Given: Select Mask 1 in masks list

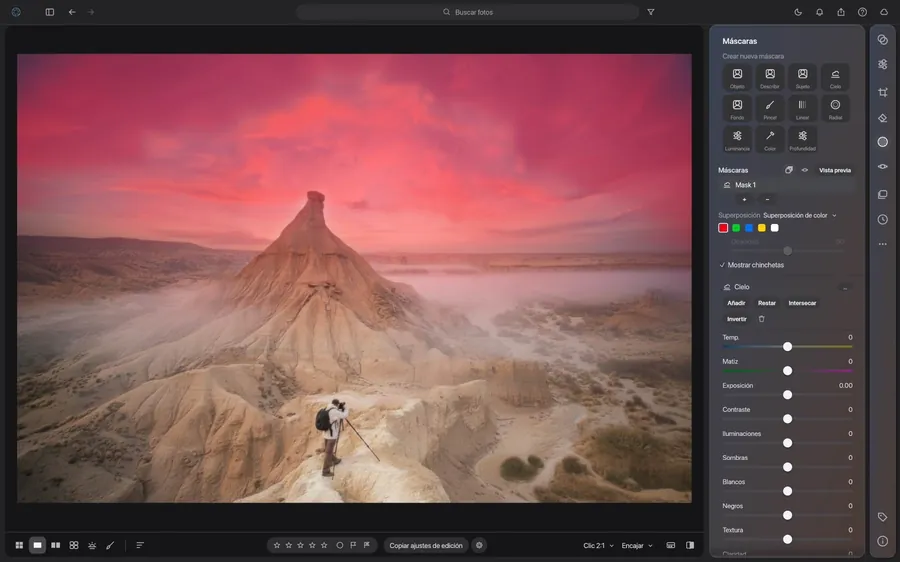Looking at the screenshot, I should [786, 185].
